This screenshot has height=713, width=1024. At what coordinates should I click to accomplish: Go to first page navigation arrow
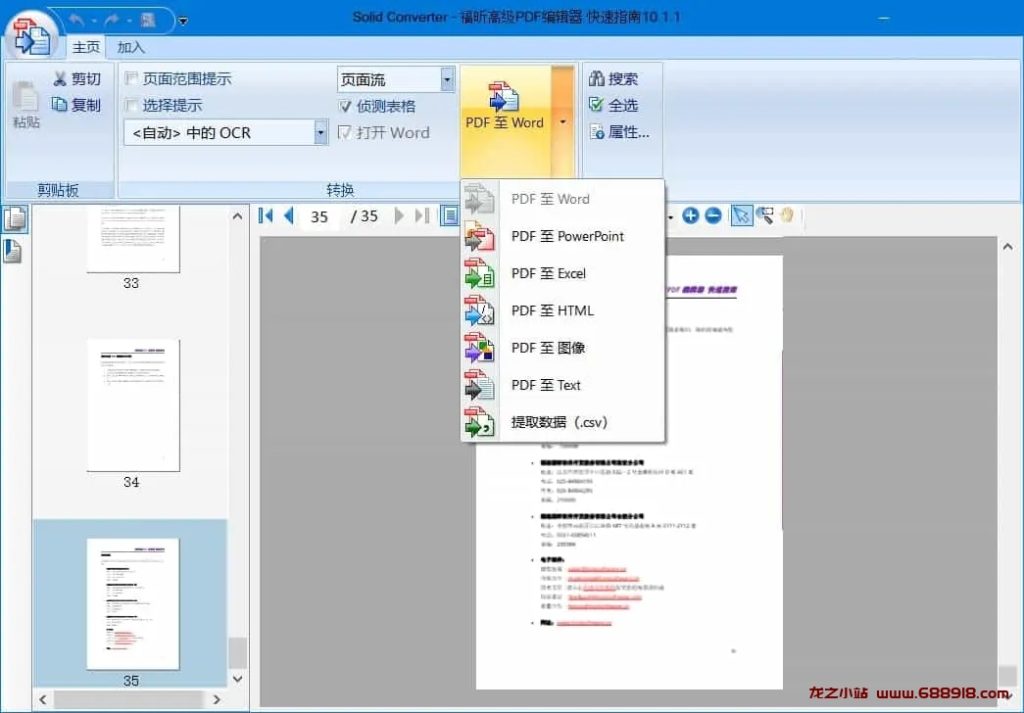click(265, 215)
